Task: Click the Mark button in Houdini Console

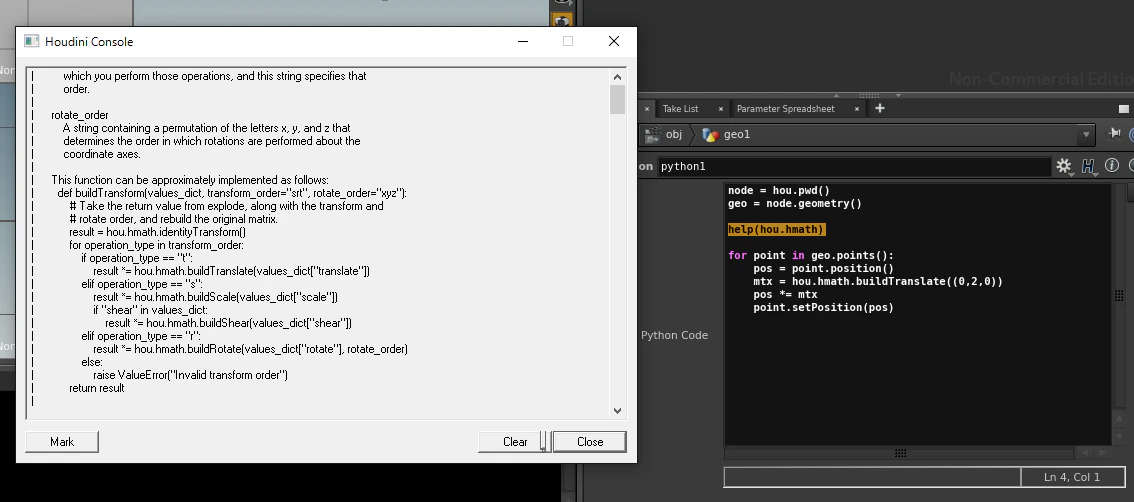Action: tap(61, 441)
